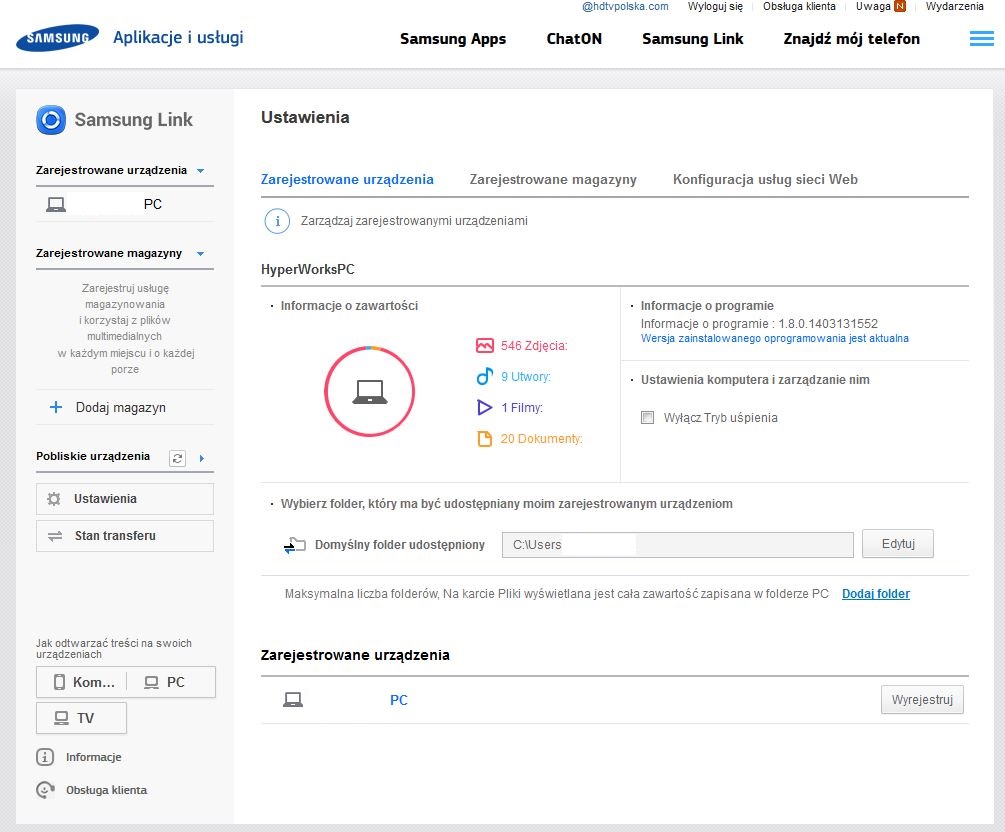Click the default shared folder path field
The height and width of the screenshot is (832, 1005).
pyautogui.click(x=677, y=545)
